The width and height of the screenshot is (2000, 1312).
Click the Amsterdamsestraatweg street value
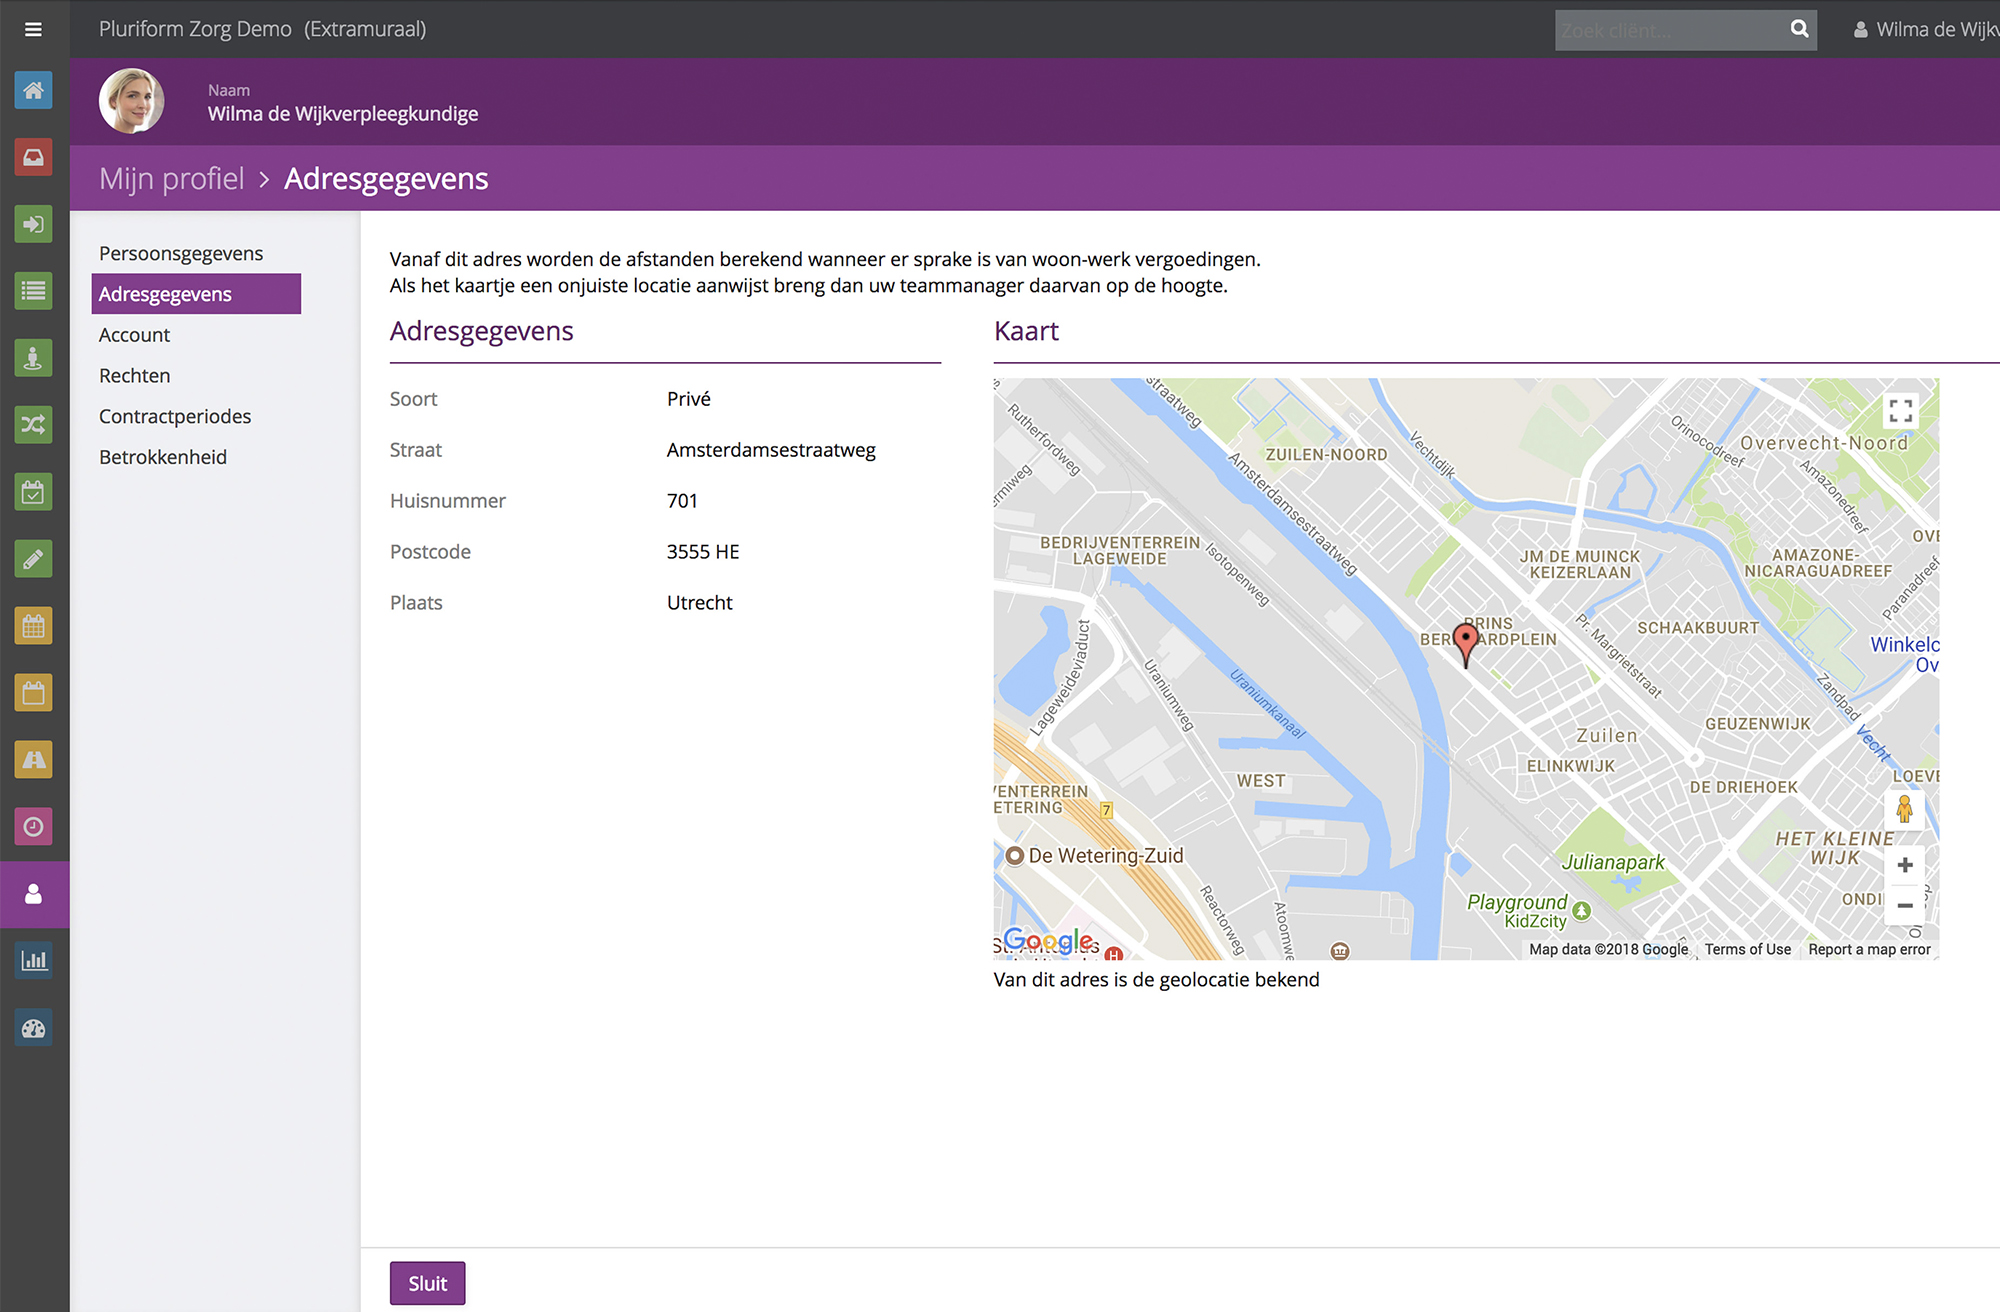coord(771,450)
